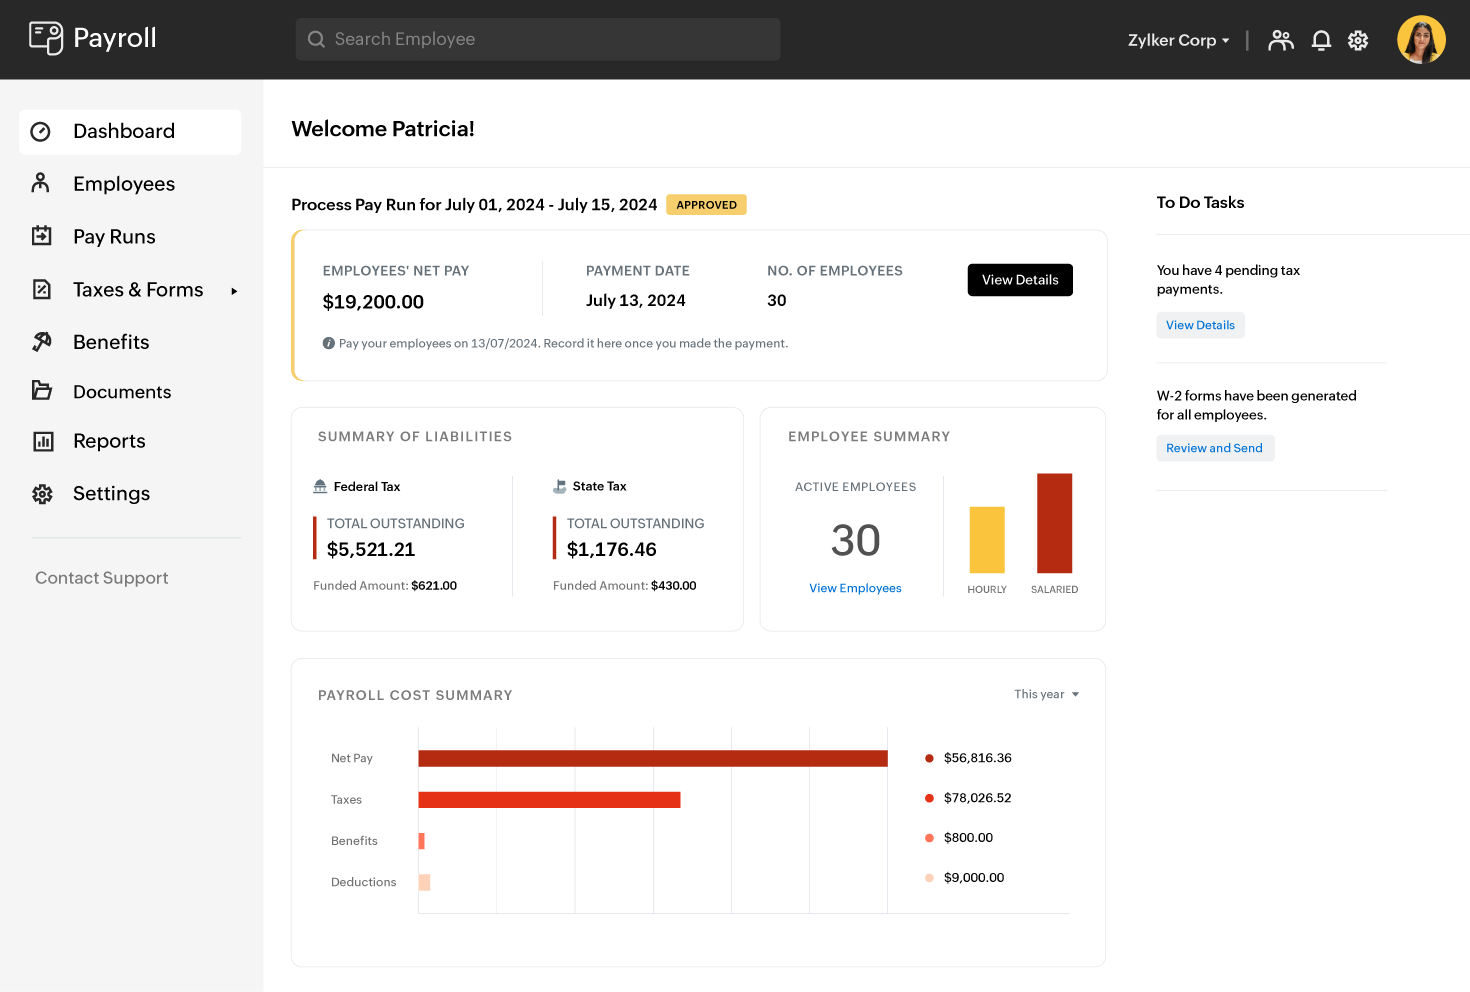Image resolution: width=1470 pixels, height=992 pixels.
Task: Select Taxes & Forms from the sidebar
Action: (x=137, y=289)
